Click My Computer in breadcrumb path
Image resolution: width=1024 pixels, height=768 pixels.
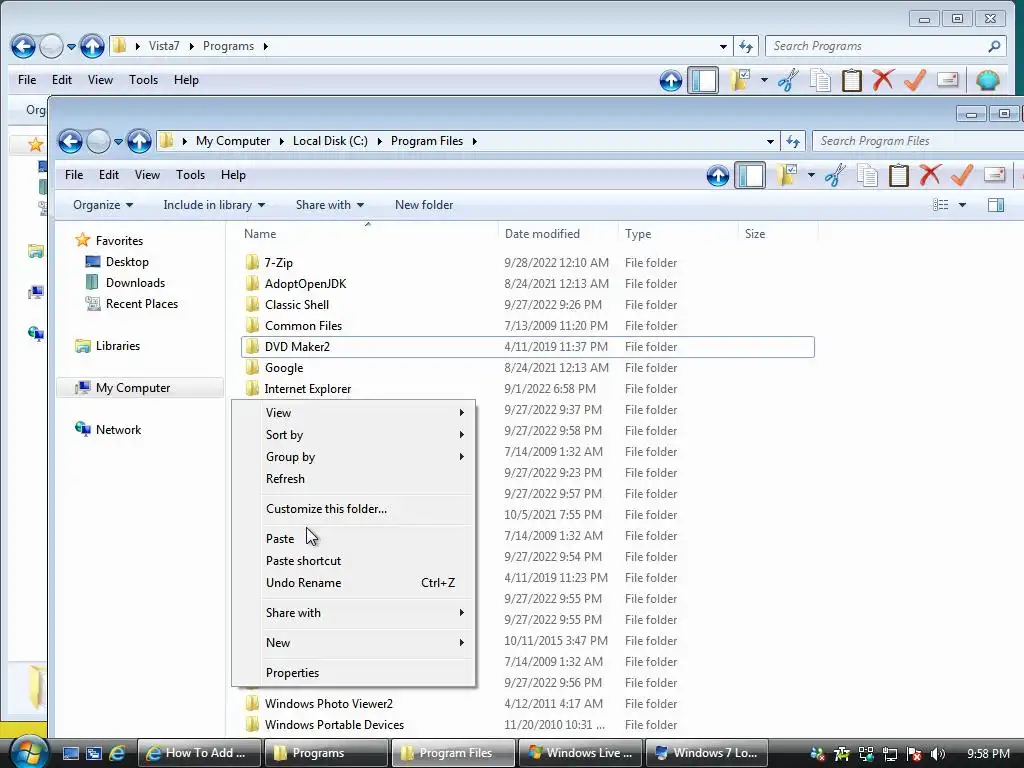(x=233, y=141)
